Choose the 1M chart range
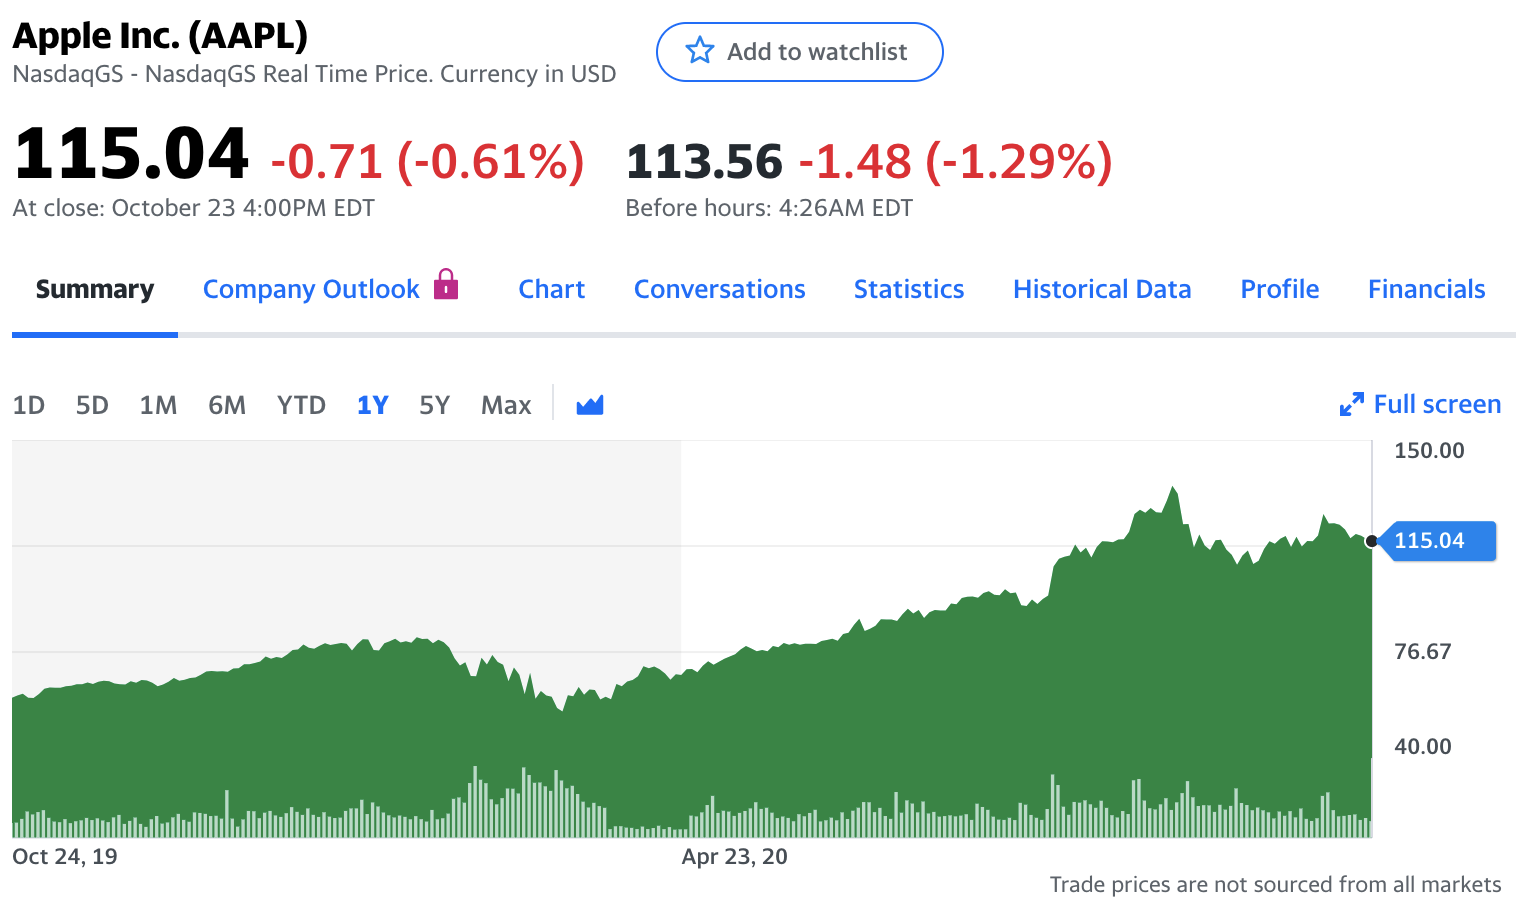1516x912 pixels. point(158,405)
